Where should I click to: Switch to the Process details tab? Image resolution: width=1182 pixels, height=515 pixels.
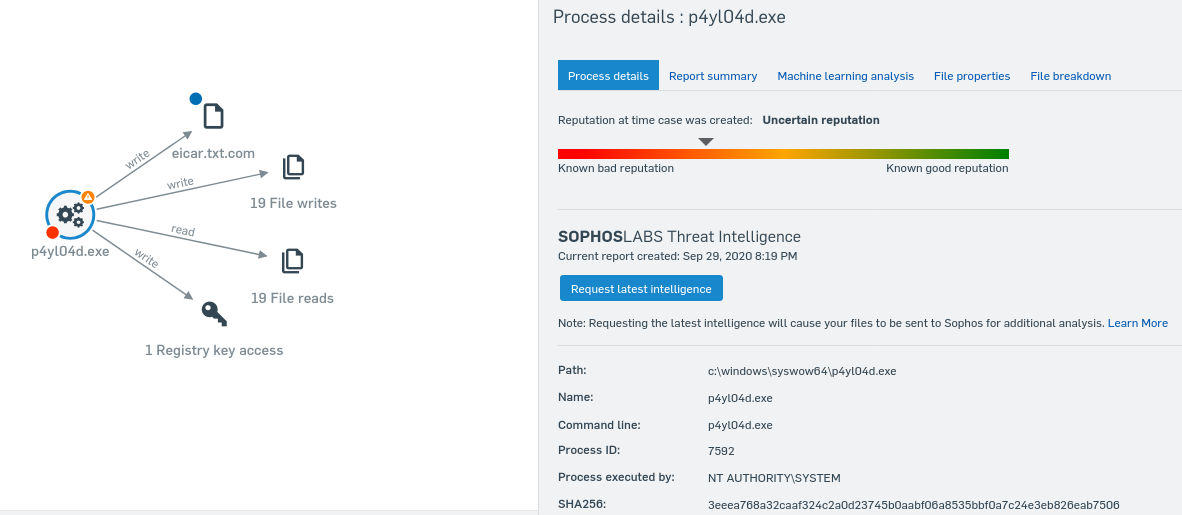pos(608,76)
